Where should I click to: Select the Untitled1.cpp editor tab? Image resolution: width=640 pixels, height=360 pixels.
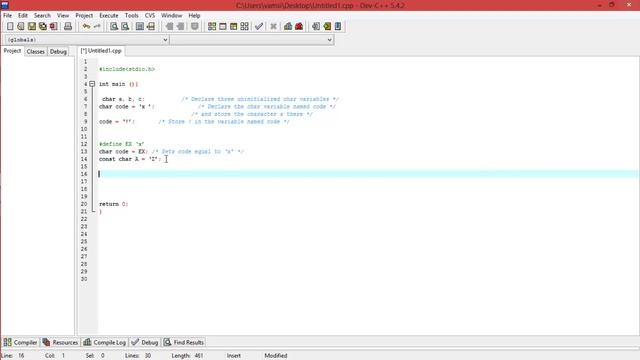point(101,51)
